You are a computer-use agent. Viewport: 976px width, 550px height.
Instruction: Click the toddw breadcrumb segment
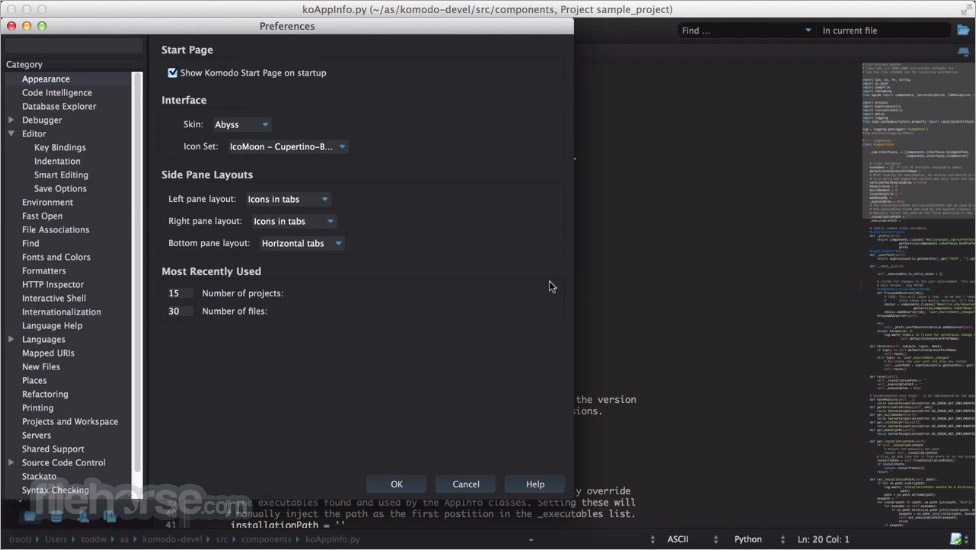pyautogui.click(x=93, y=539)
